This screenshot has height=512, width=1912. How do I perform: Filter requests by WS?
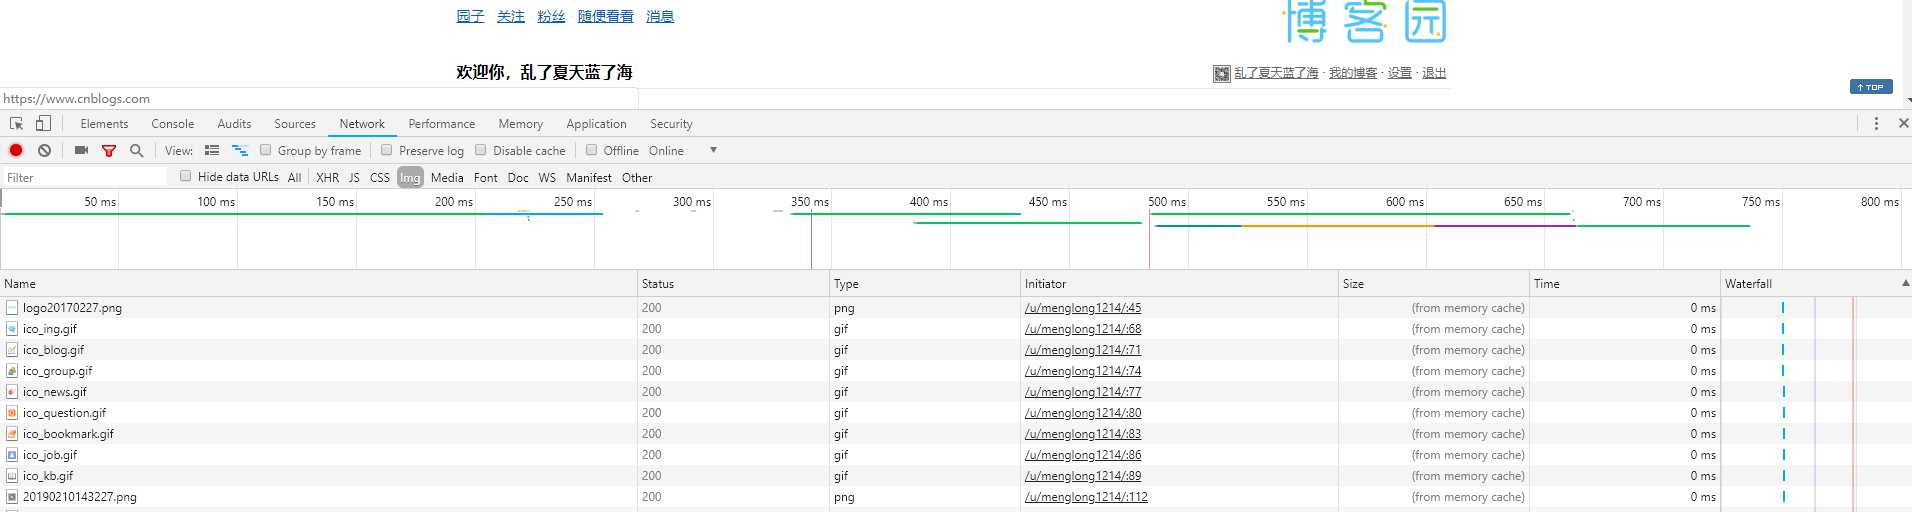547,178
